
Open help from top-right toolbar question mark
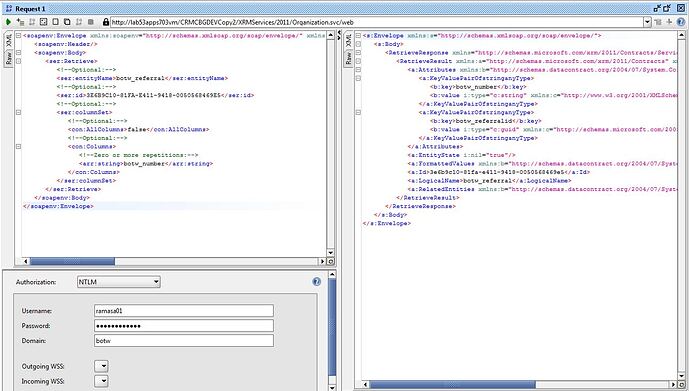point(681,22)
